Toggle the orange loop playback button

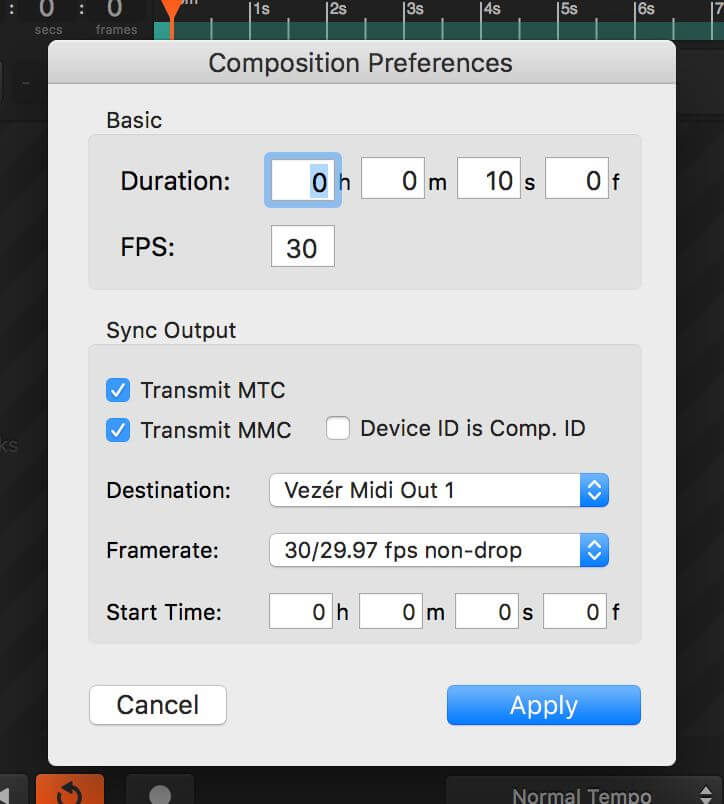[70, 790]
